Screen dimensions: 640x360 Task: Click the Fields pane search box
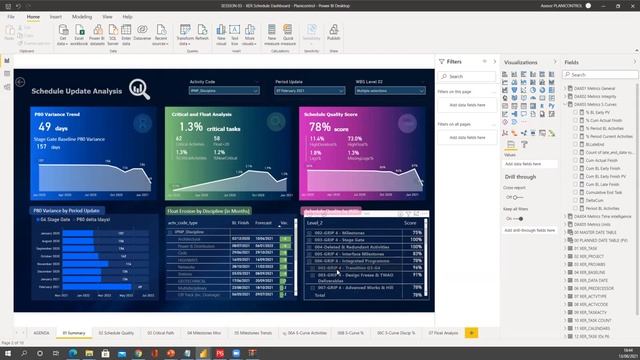click(600, 75)
